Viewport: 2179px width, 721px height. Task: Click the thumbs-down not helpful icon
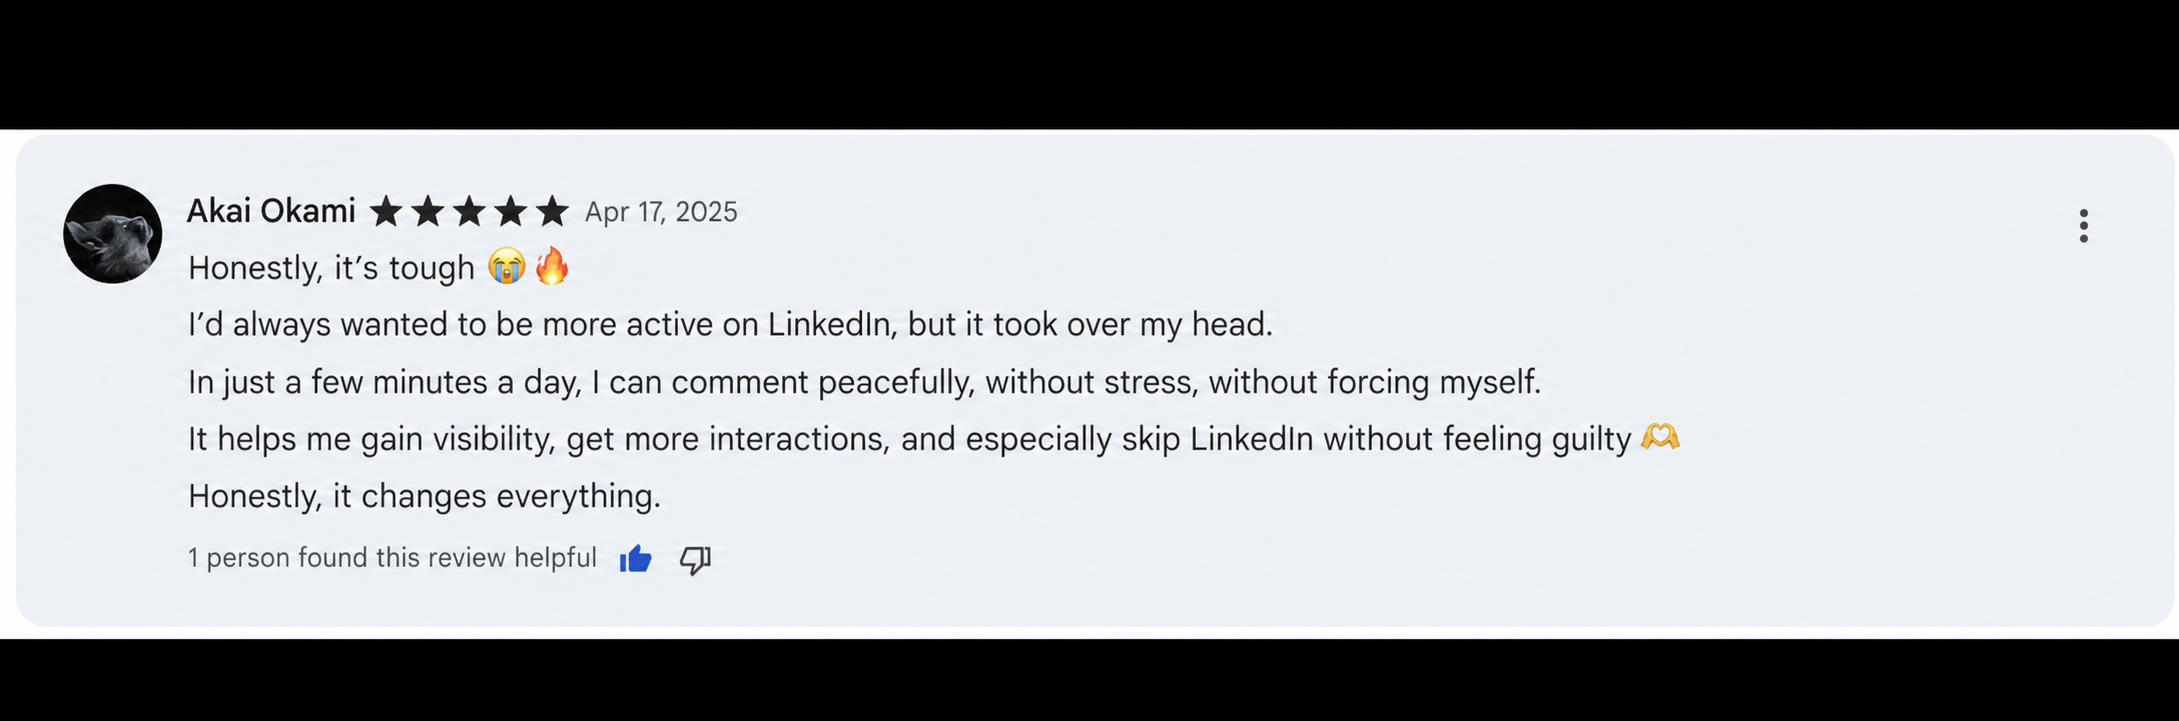[695, 560]
